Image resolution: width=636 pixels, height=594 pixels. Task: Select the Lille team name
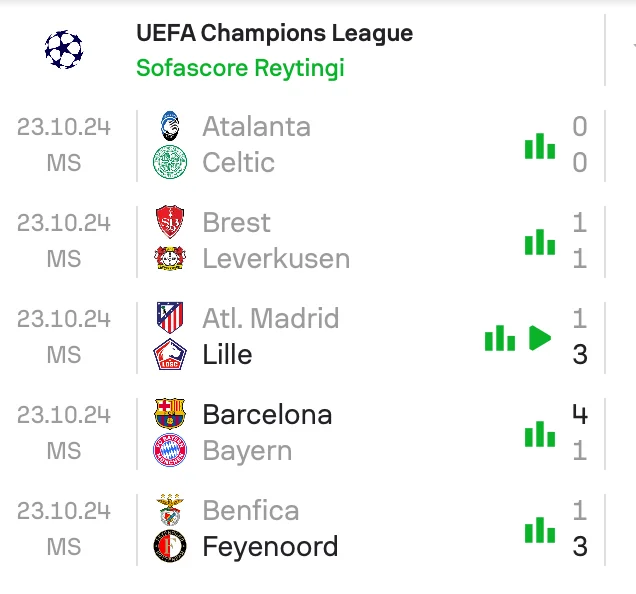227,355
